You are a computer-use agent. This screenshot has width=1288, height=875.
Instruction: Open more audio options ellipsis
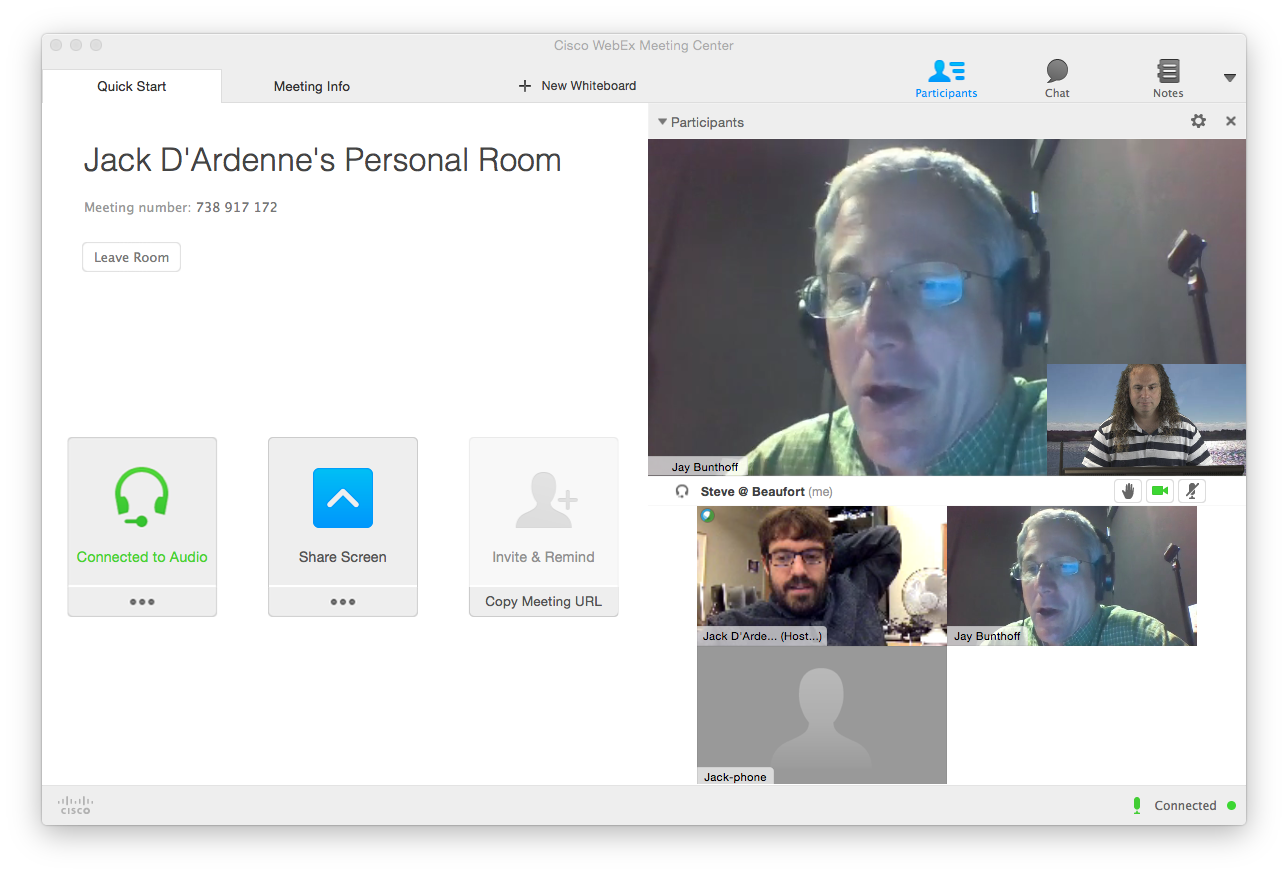point(142,602)
